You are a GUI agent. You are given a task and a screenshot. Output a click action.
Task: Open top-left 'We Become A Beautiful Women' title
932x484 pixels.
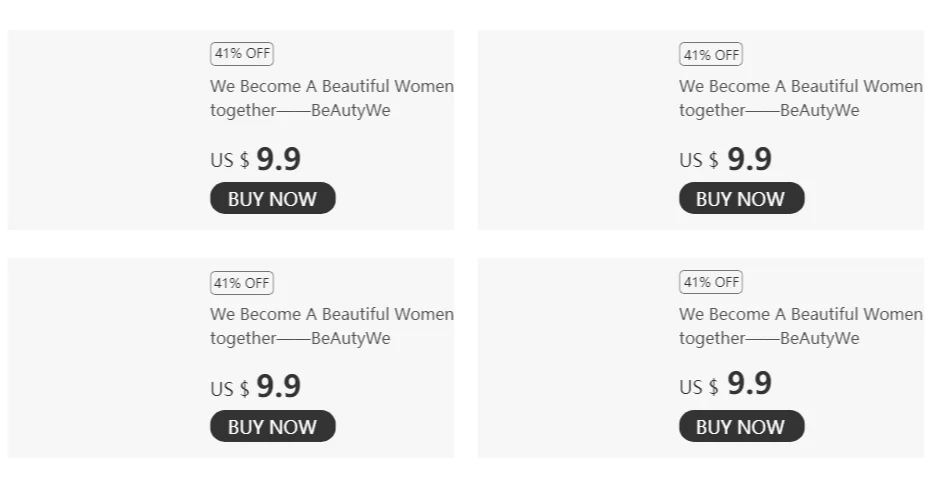pyautogui.click(x=331, y=86)
